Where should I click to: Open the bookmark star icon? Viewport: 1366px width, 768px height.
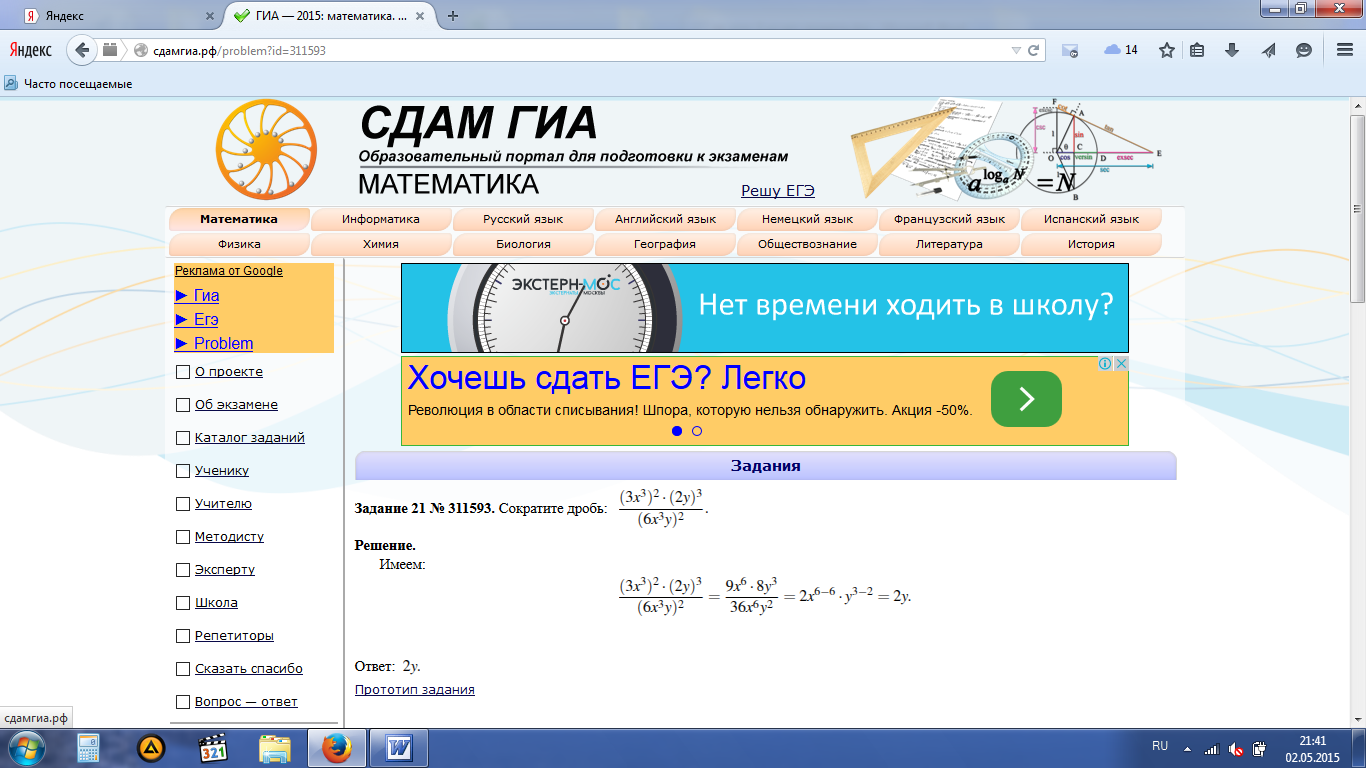pos(1166,50)
